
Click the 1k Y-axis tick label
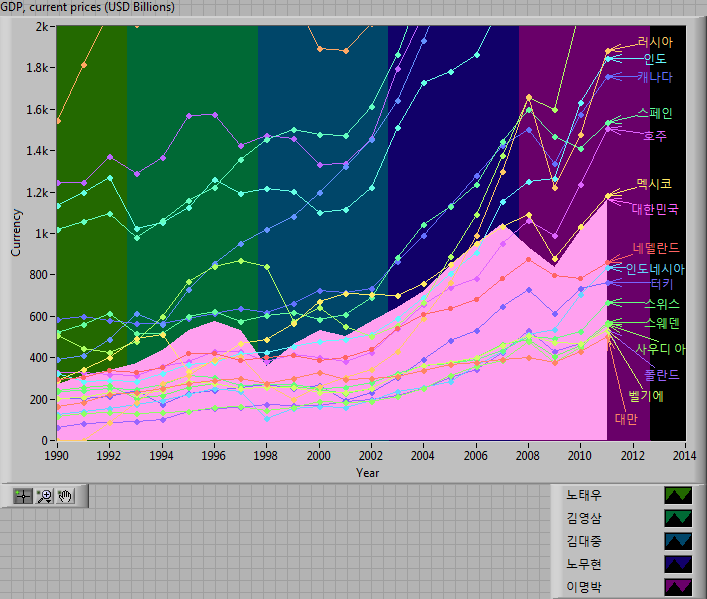(41, 234)
